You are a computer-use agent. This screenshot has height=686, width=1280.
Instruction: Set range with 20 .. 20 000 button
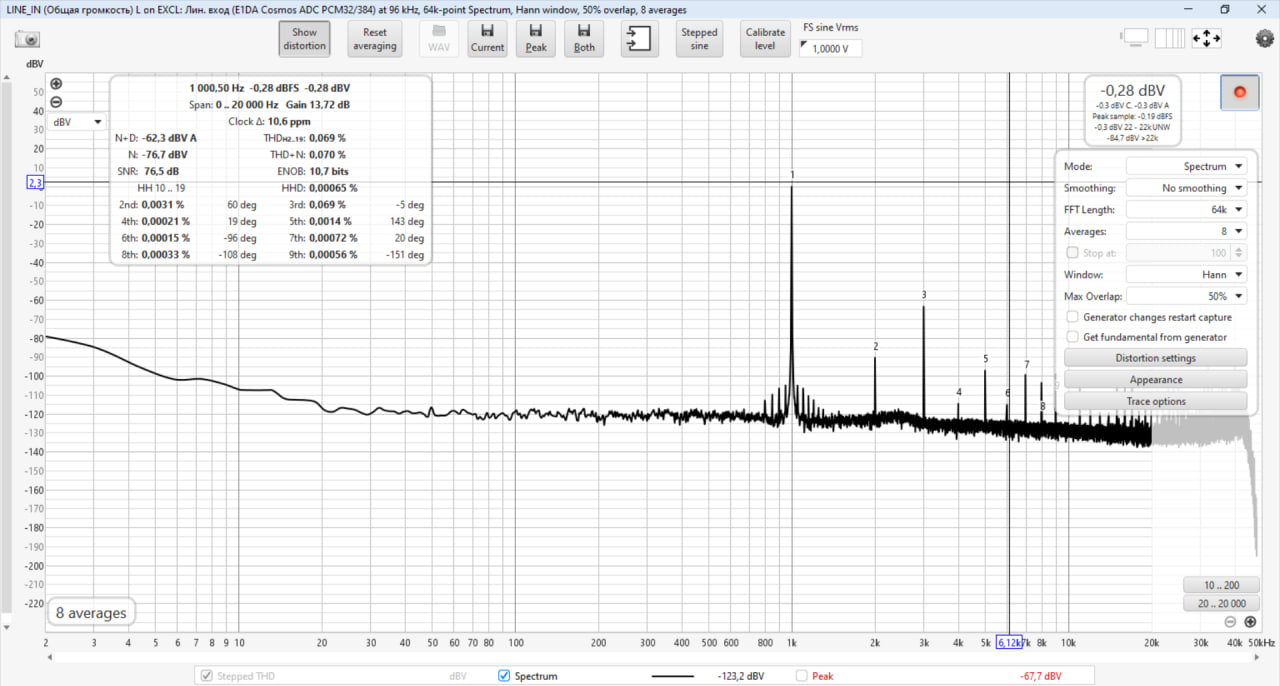pos(1220,603)
